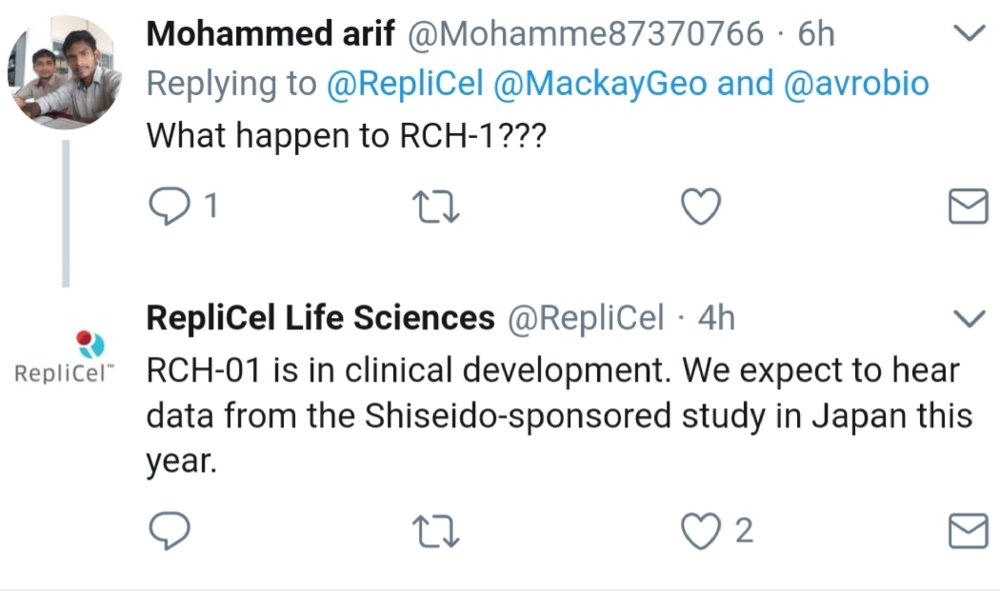This screenshot has width=1000, height=591.
Task: Click the 4h timestamp on RepliCel's reply
Action: (715, 319)
